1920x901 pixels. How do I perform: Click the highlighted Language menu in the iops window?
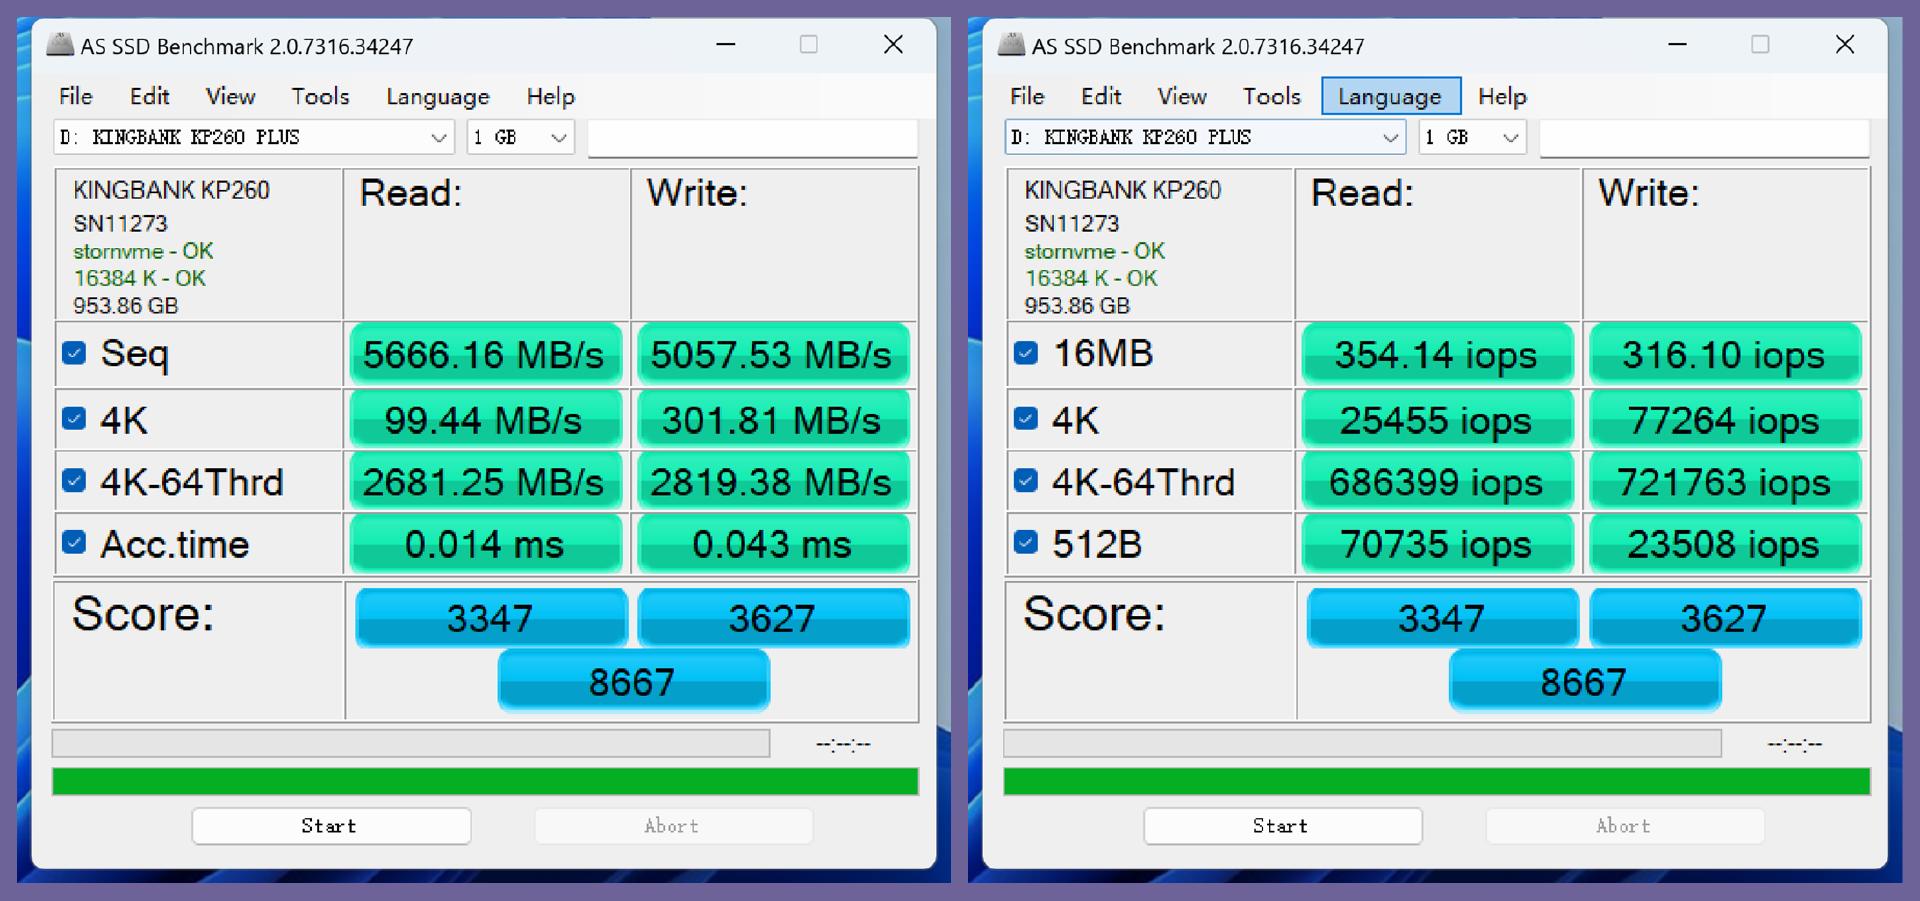[x=1391, y=96]
